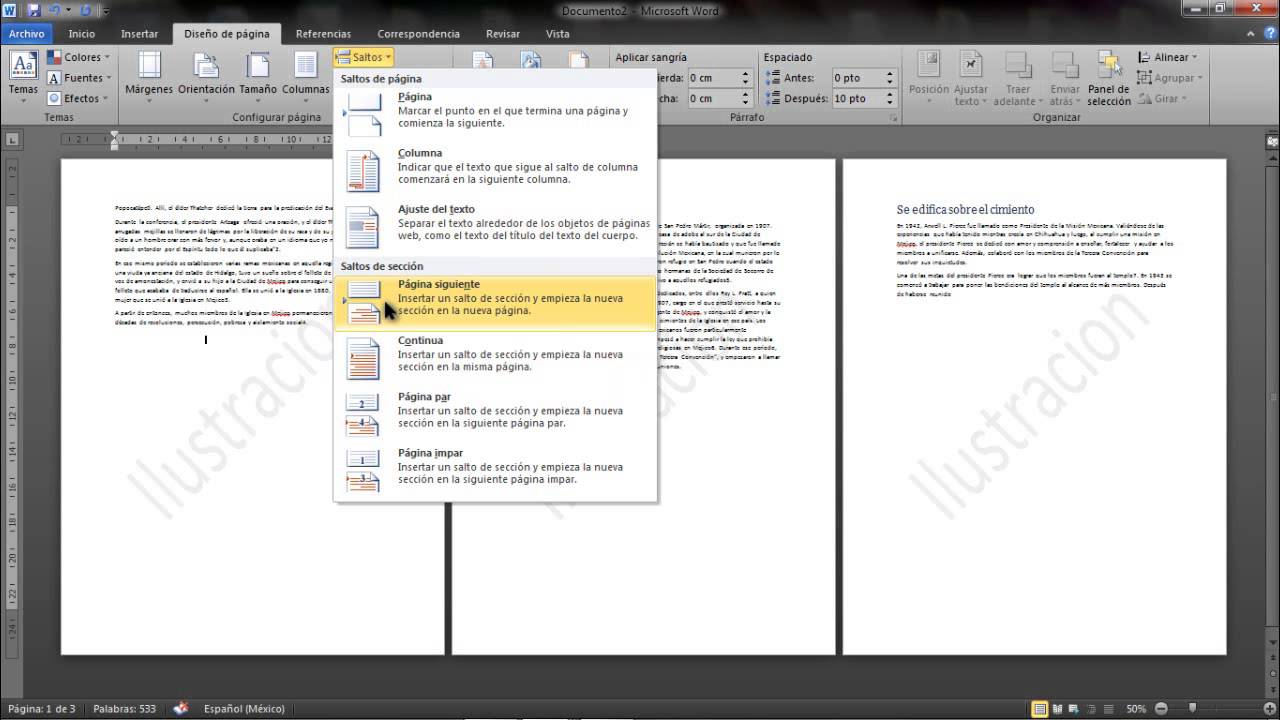
Task: Switch to the Correspondencia tab
Action: pos(419,33)
